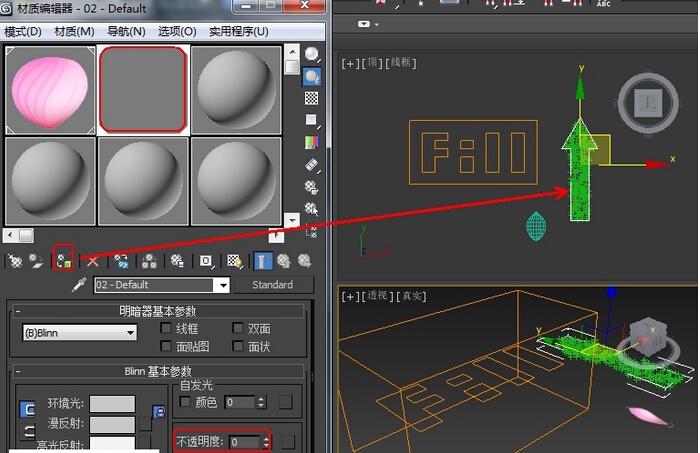700x453 pixels.
Task: Pick material with the eyedropper tool
Action: pos(79,284)
